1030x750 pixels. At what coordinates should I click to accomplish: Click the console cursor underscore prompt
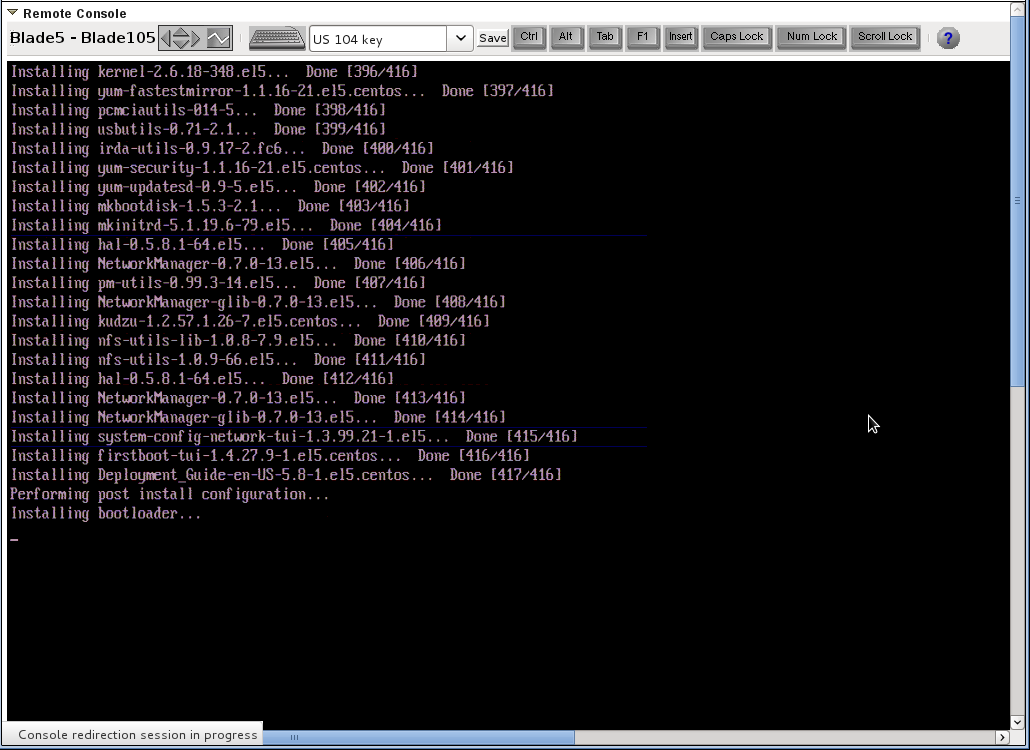[14, 540]
